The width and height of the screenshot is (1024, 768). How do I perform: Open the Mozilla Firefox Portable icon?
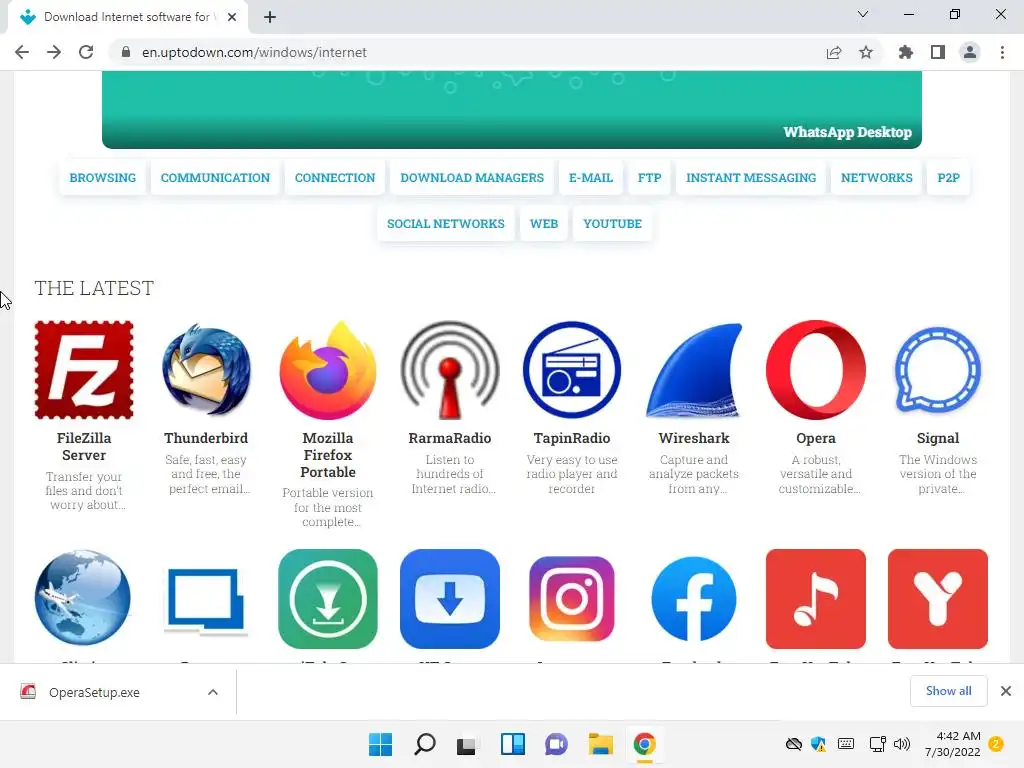click(328, 370)
